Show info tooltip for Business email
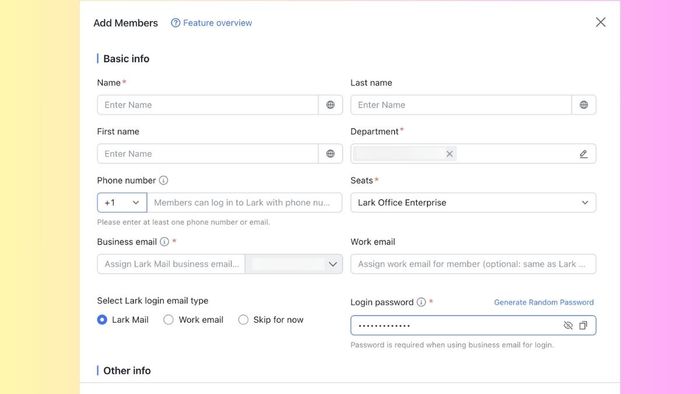This screenshot has height=394, width=700. tap(164, 241)
